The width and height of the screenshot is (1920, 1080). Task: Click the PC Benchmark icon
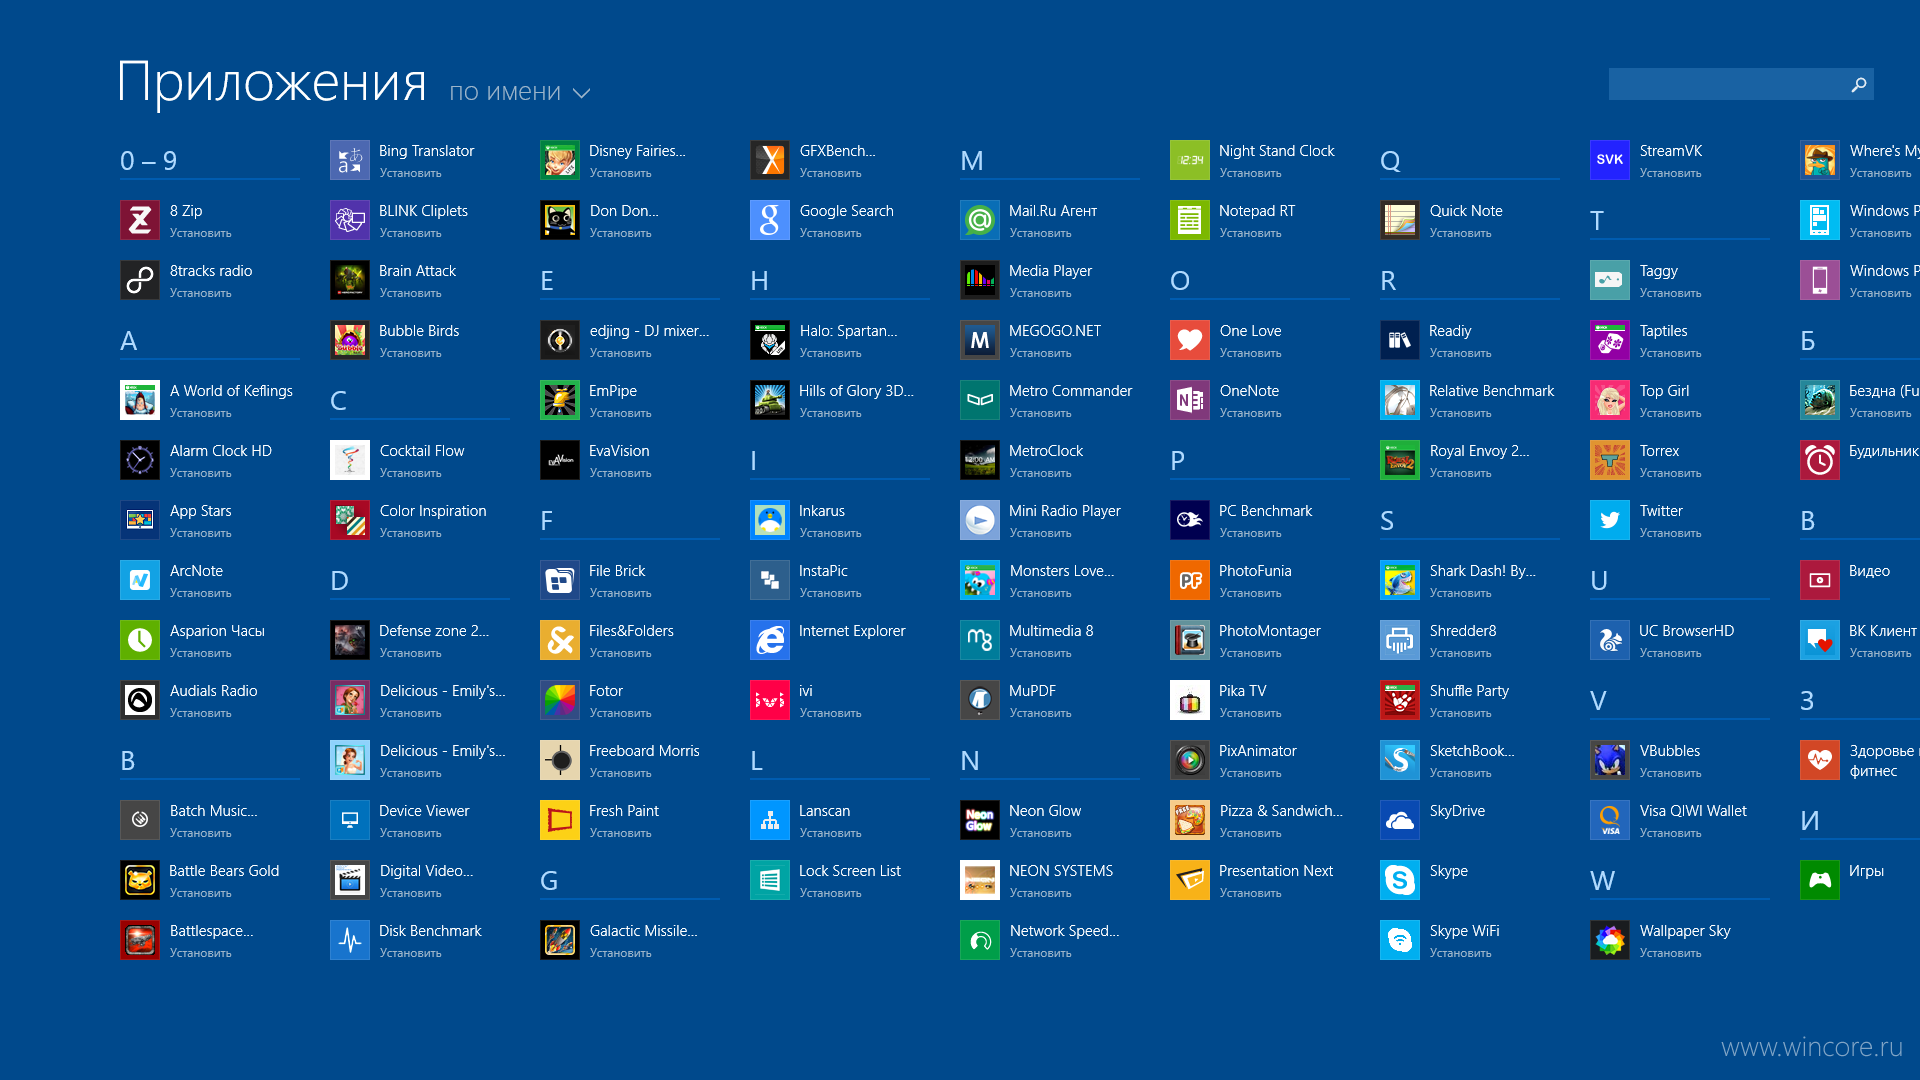[1190, 520]
